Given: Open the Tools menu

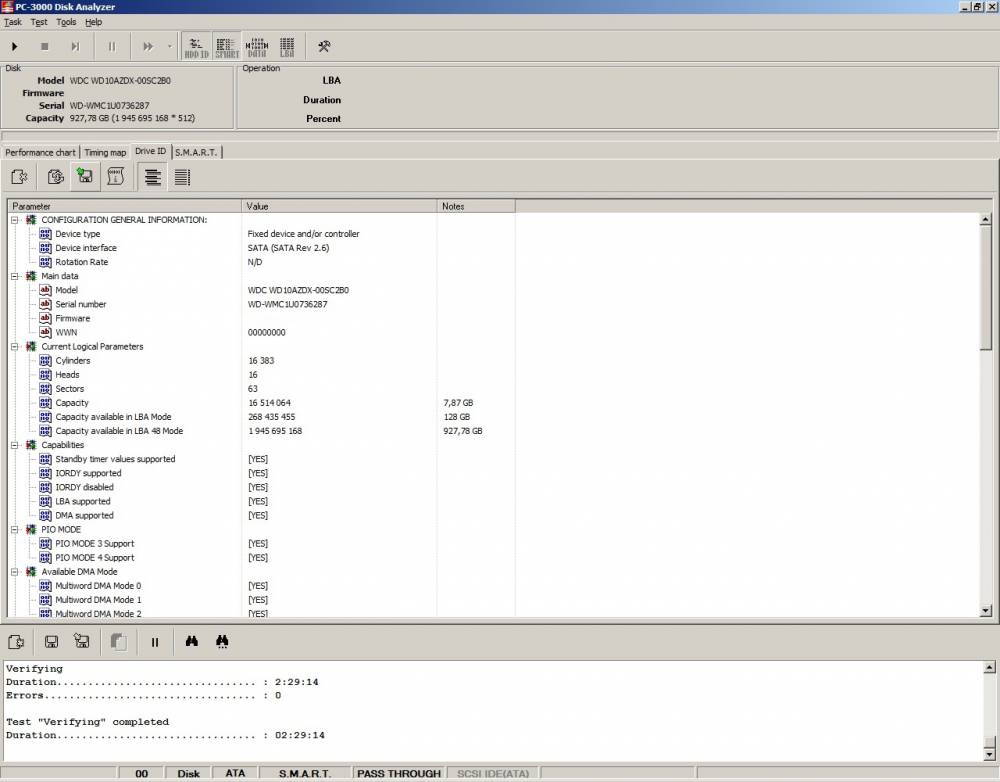Looking at the screenshot, I should tap(66, 22).
